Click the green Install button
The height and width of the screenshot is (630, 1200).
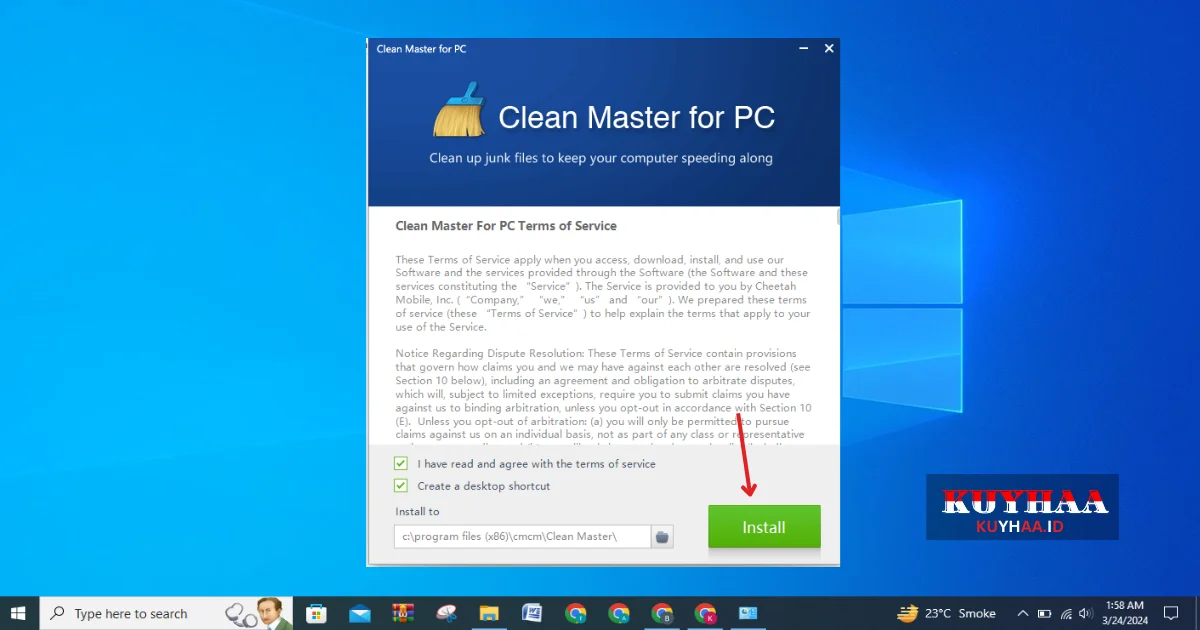pyautogui.click(x=764, y=527)
